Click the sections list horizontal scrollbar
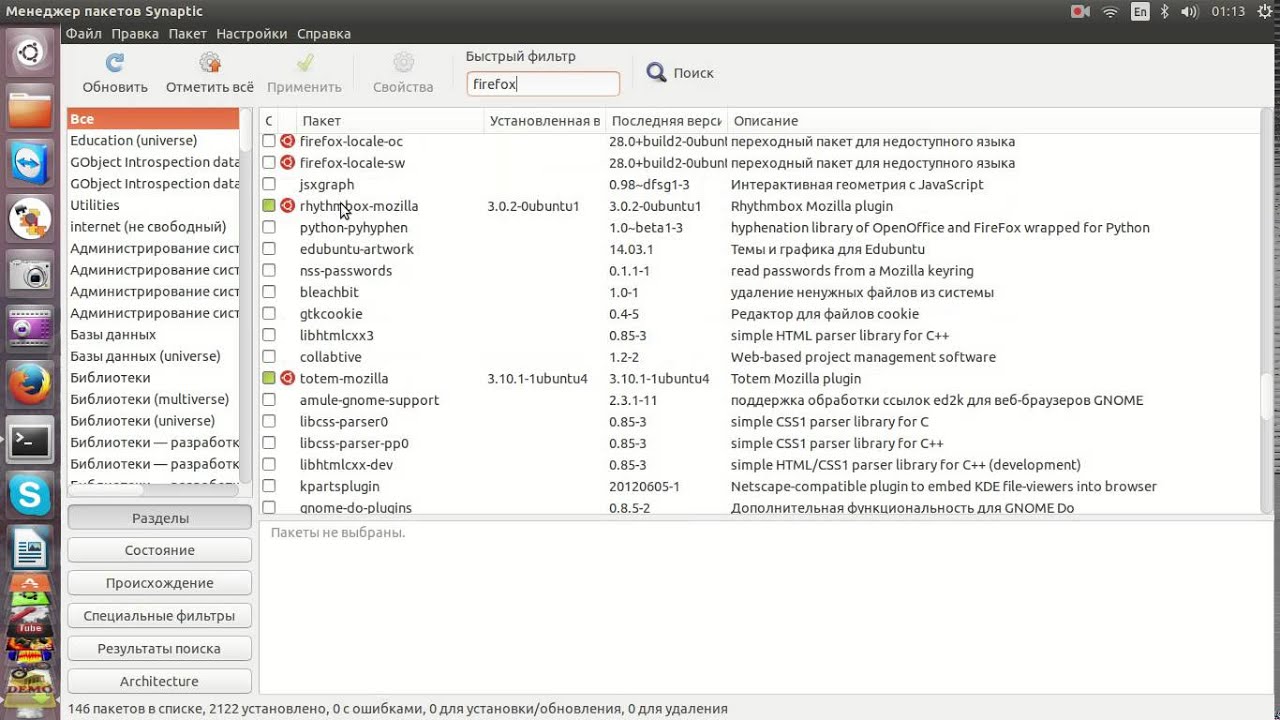 [106, 490]
